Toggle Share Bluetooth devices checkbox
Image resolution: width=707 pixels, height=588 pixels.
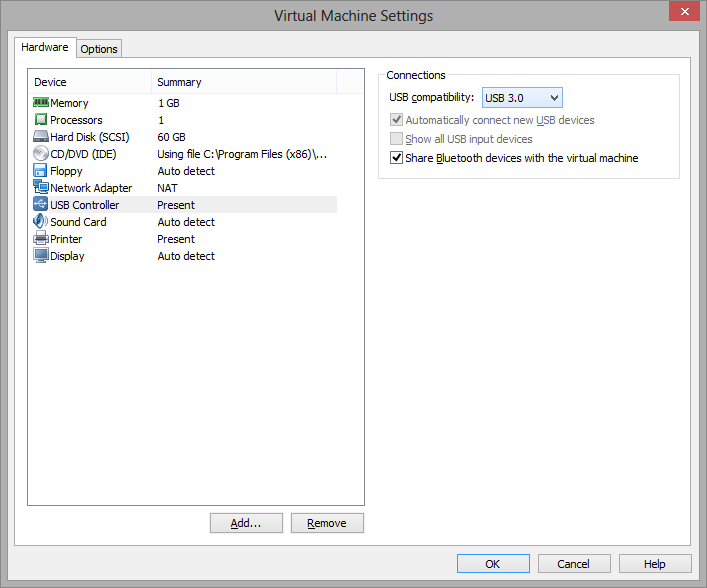(x=397, y=158)
